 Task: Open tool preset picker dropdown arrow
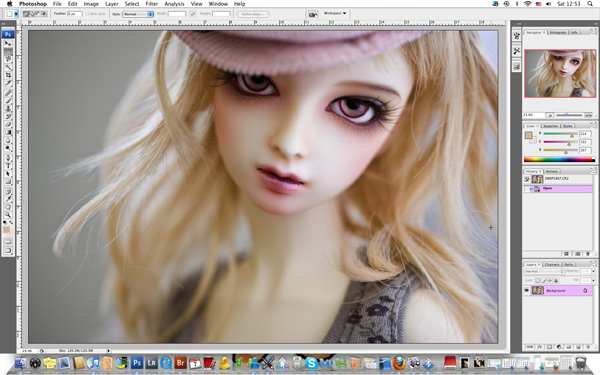coord(16,14)
